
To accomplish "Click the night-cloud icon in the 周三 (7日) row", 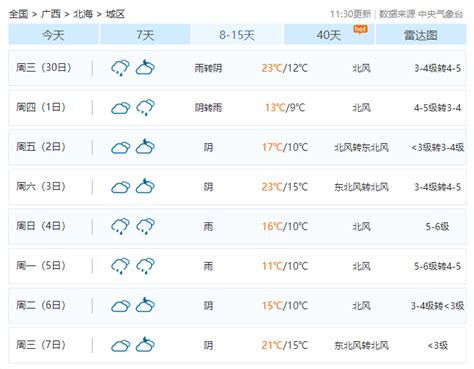I will click(x=145, y=344).
